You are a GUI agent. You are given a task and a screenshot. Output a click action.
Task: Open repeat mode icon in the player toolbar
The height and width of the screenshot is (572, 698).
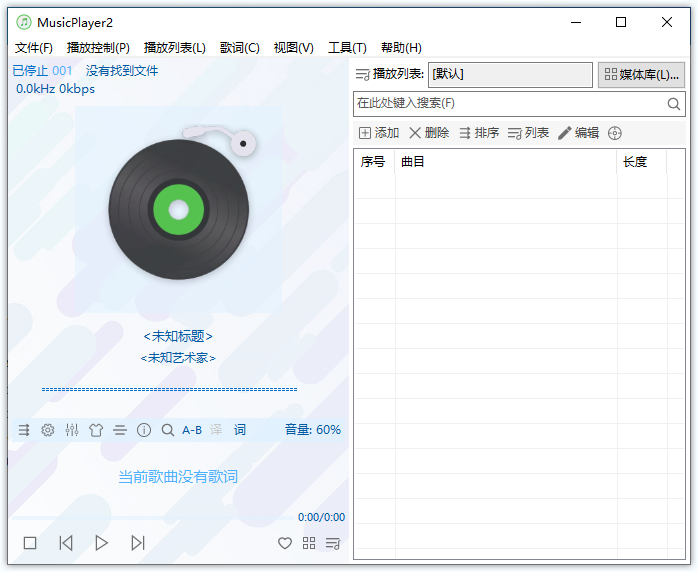(x=24, y=430)
